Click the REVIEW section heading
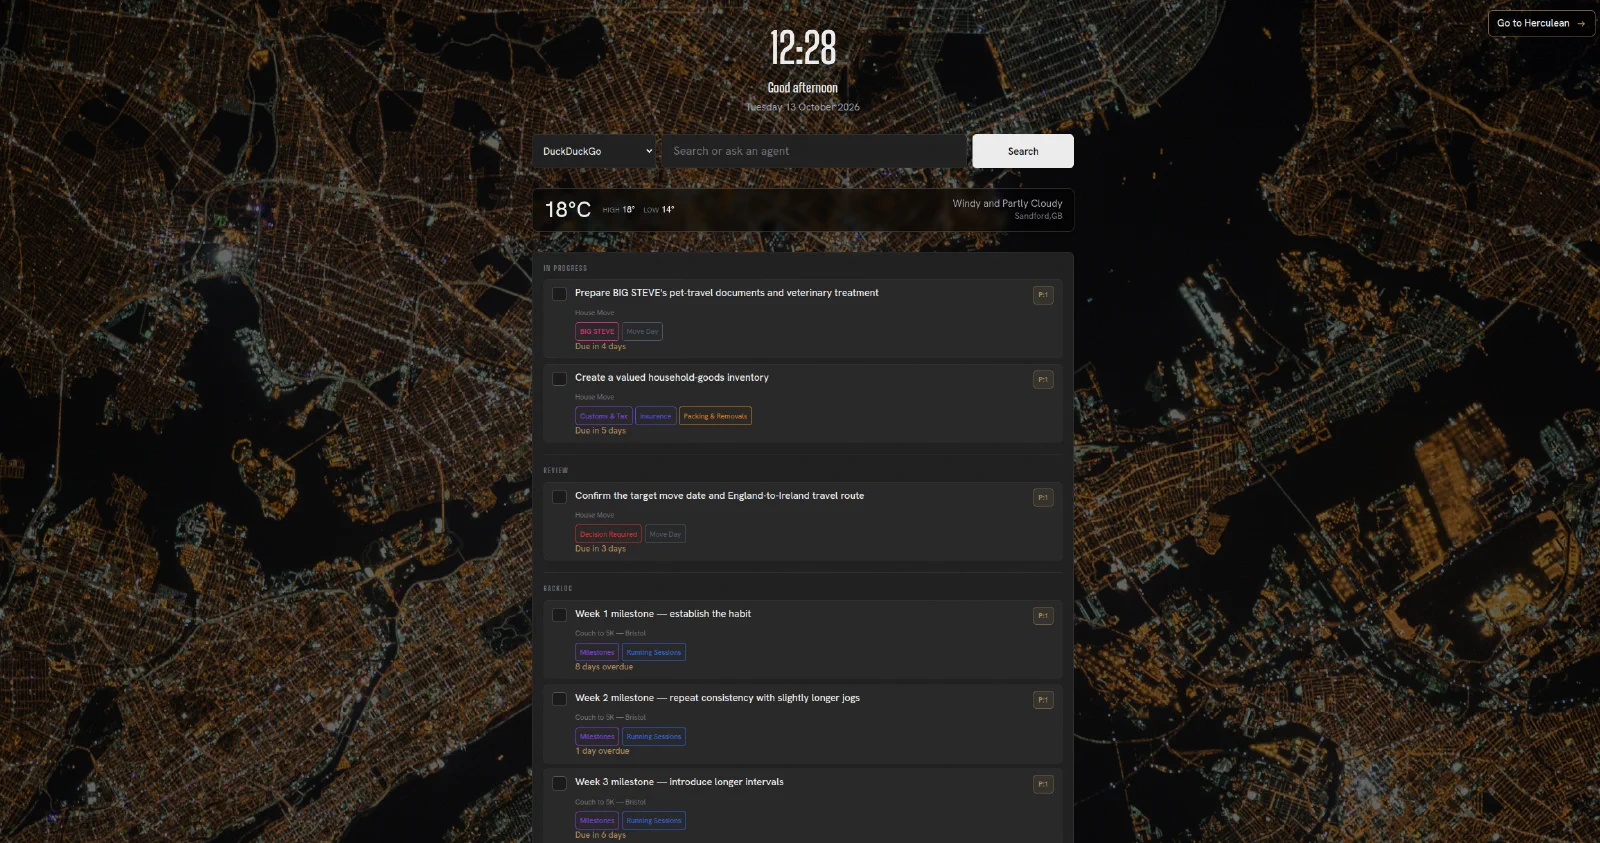Viewport: 1600px width, 843px height. (556, 470)
